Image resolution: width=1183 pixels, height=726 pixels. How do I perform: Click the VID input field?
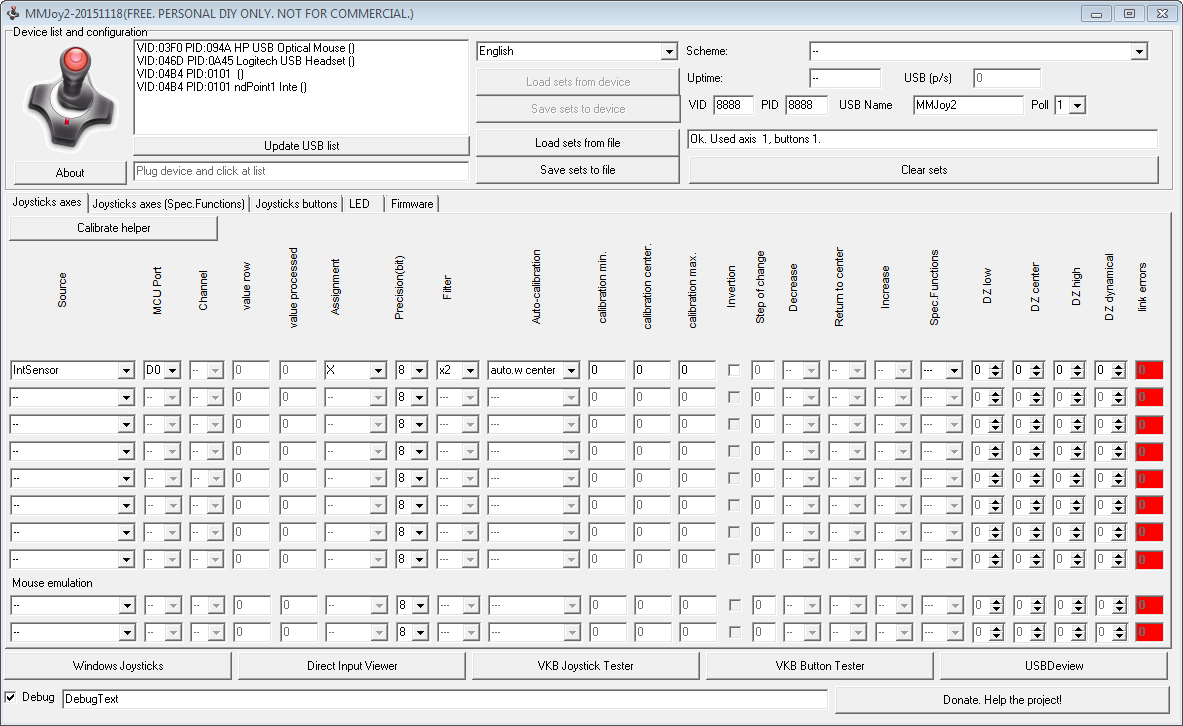[733, 106]
